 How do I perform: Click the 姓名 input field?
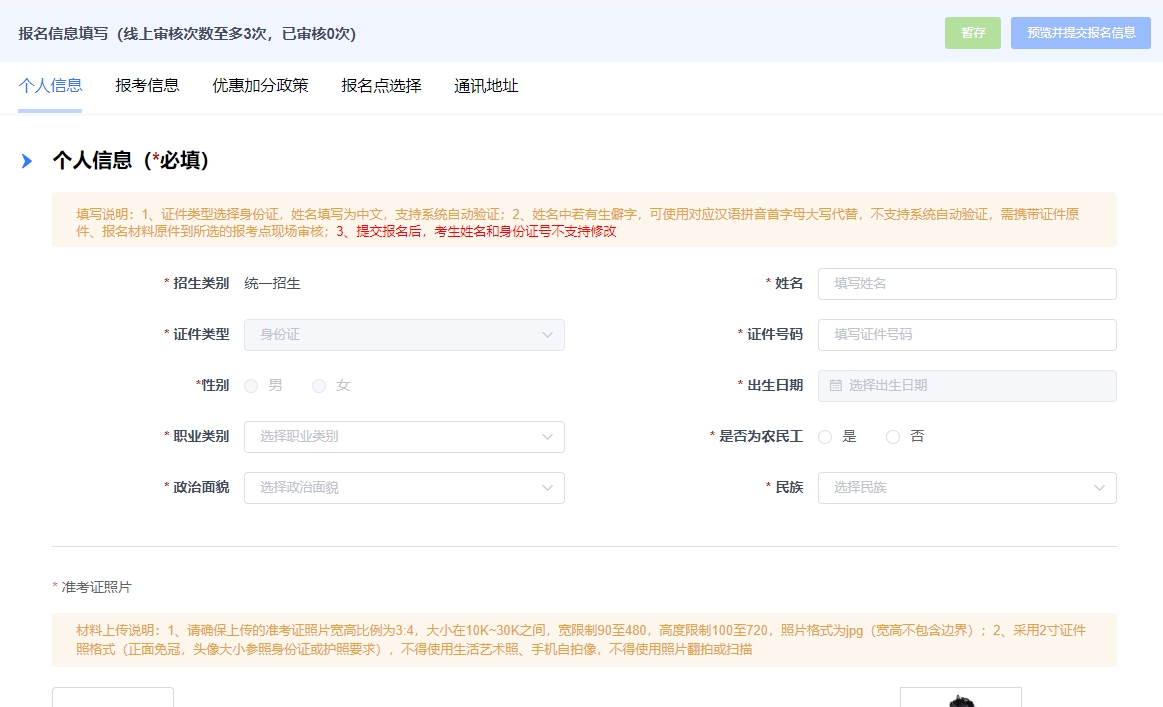click(966, 284)
